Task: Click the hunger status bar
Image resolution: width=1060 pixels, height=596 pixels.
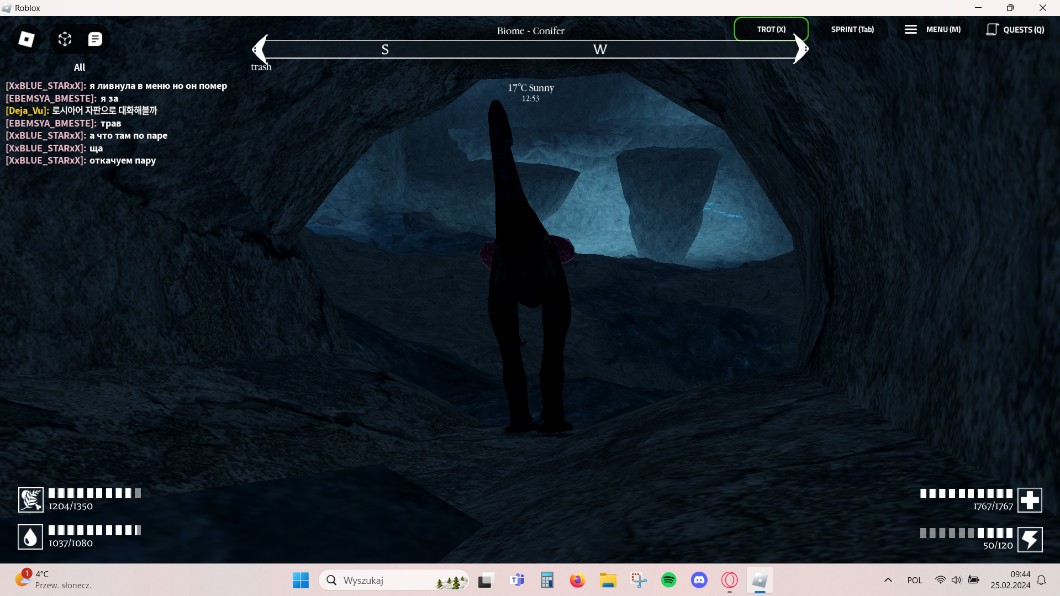Action: 94,493
